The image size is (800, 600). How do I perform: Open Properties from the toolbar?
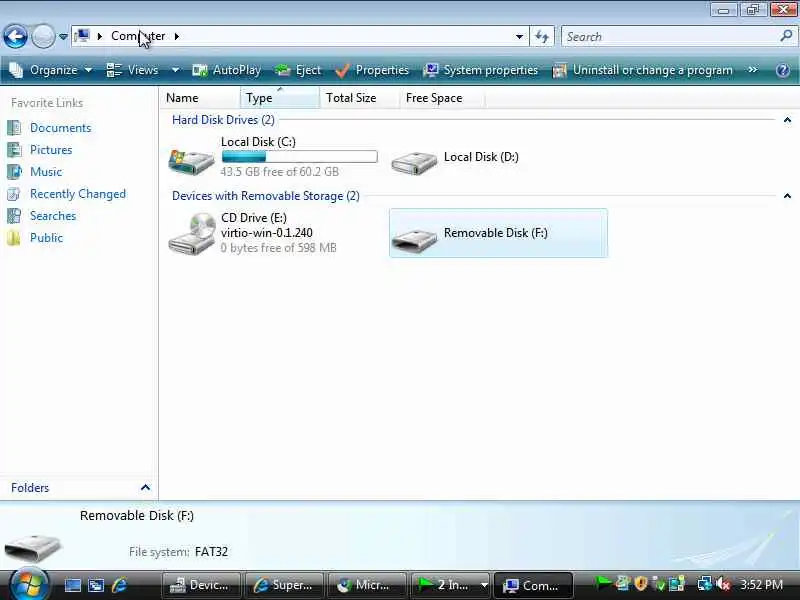point(372,70)
